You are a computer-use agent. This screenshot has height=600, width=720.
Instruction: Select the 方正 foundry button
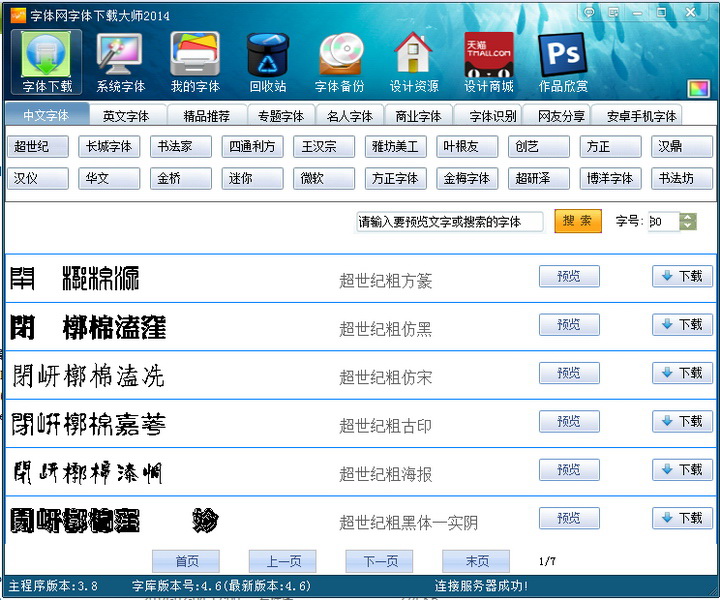[611, 146]
